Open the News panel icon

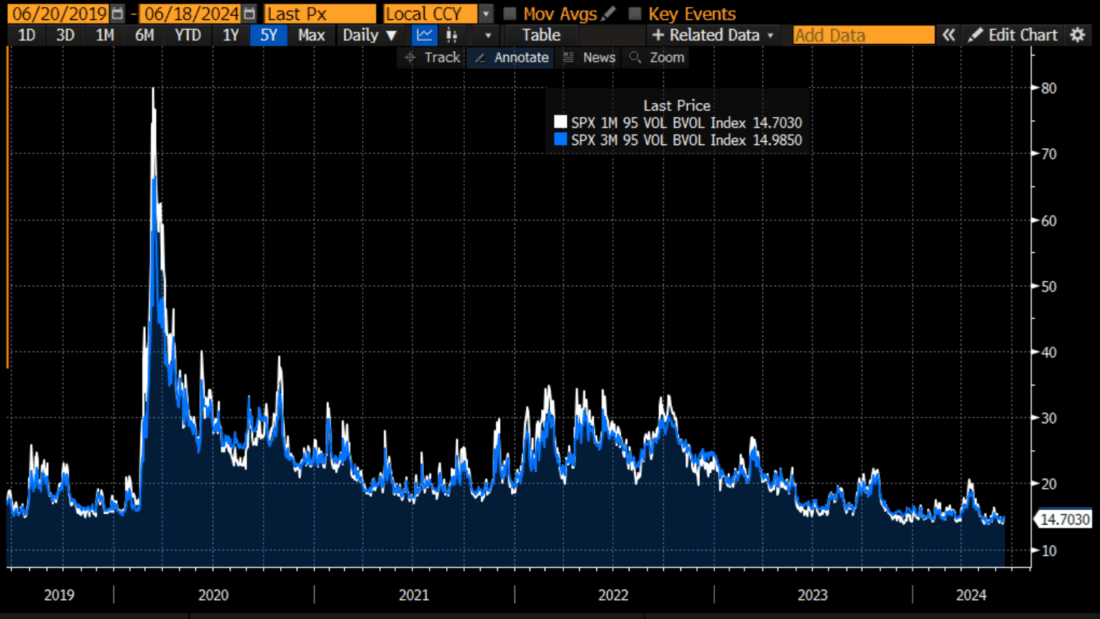coord(589,57)
